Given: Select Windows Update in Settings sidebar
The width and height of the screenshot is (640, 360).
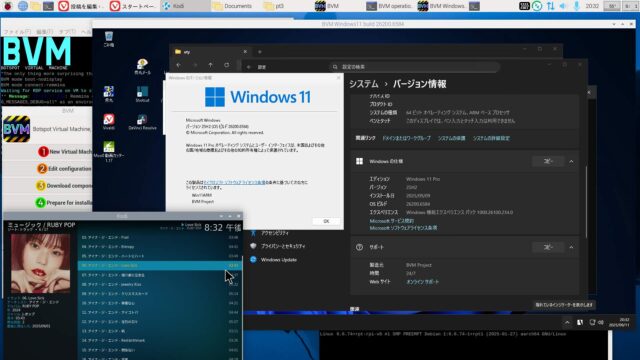Looking at the screenshot, I should point(278,260).
